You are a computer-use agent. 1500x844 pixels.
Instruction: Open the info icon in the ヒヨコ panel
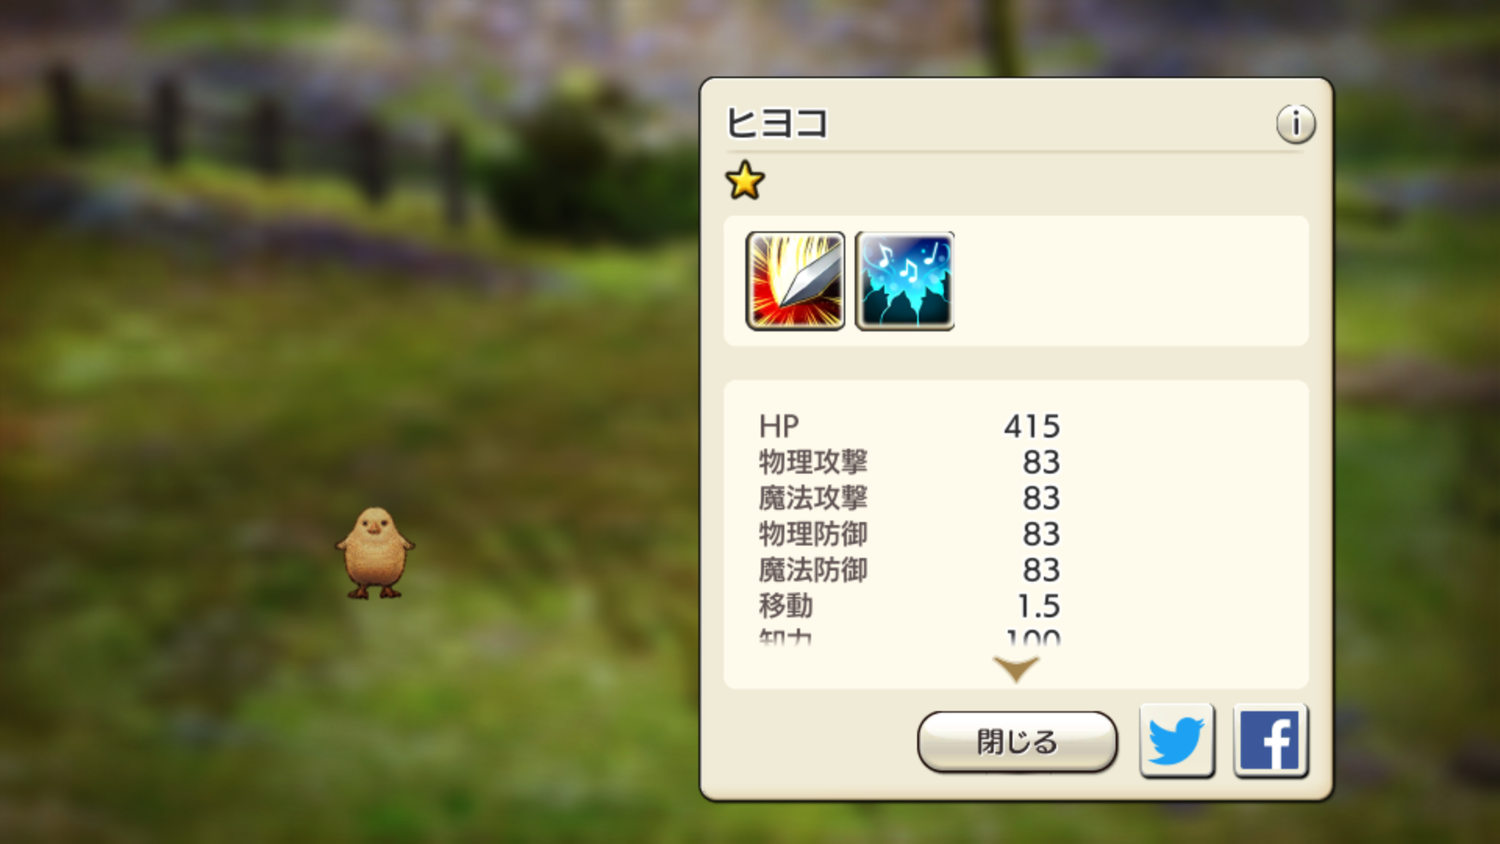pyautogui.click(x=1295, y=124)
